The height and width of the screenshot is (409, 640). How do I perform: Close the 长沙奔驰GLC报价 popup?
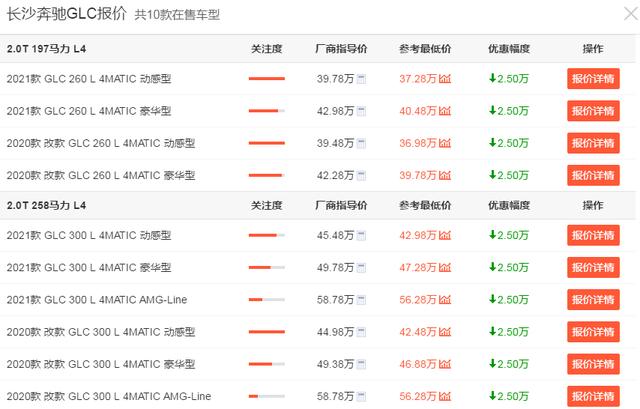click(631, 14)
